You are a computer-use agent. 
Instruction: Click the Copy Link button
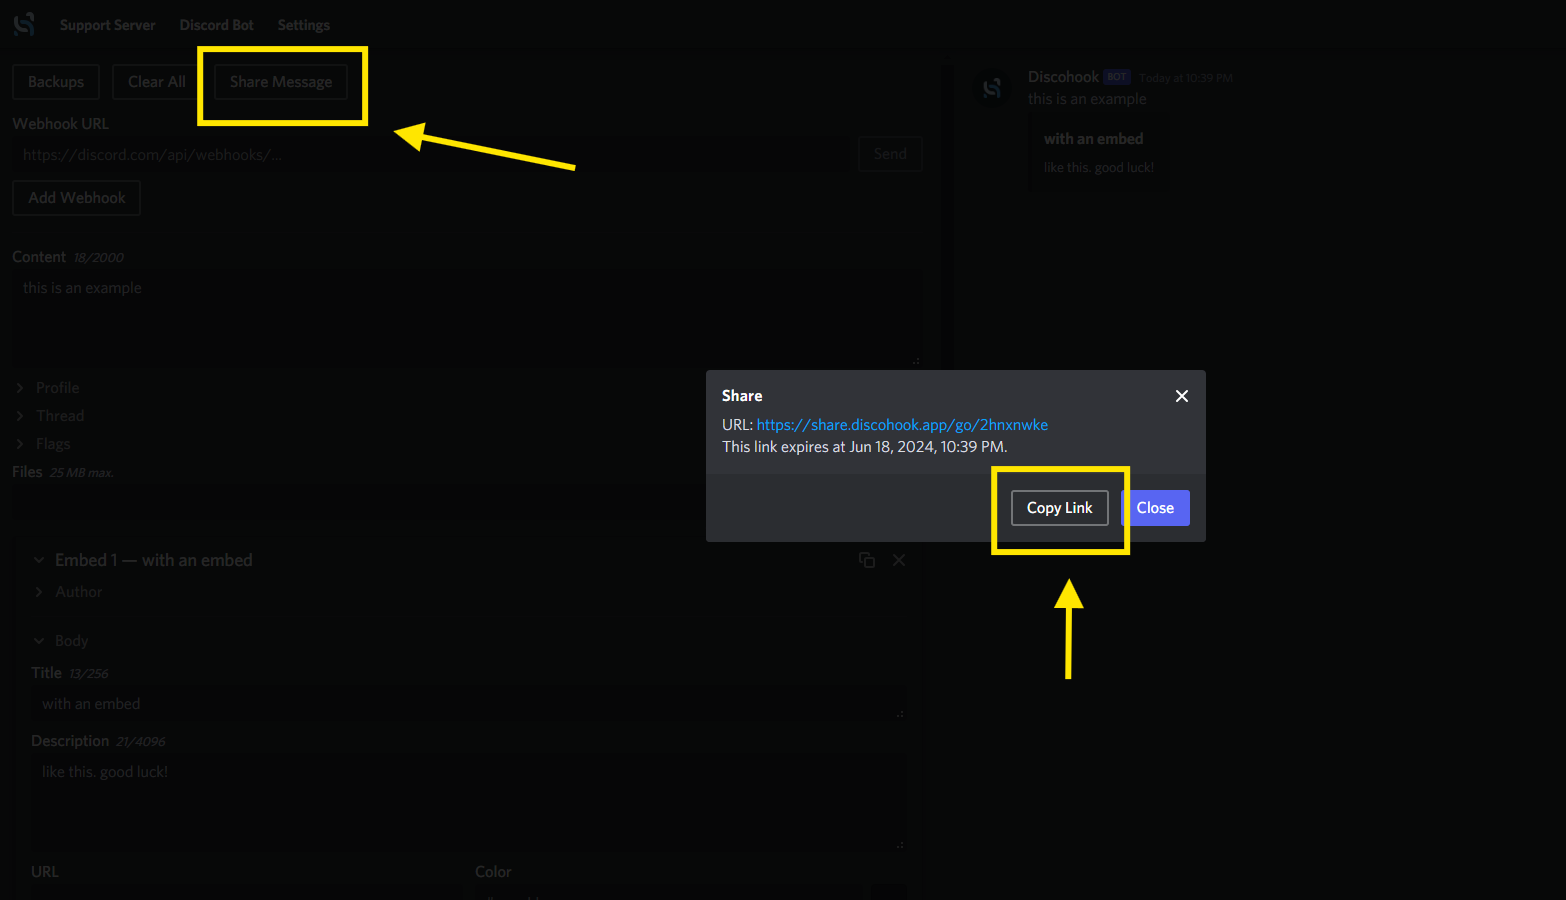1059,508
